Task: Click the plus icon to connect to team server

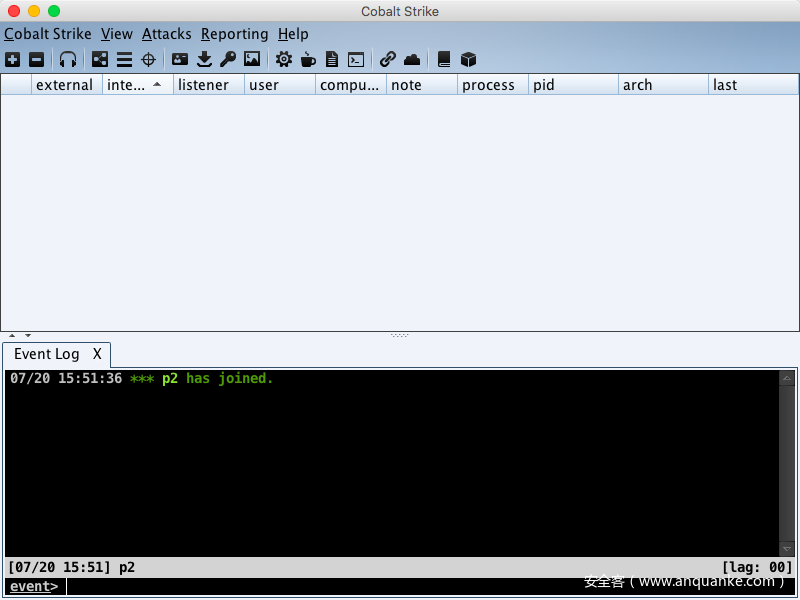Action: (x=12, y=59)
